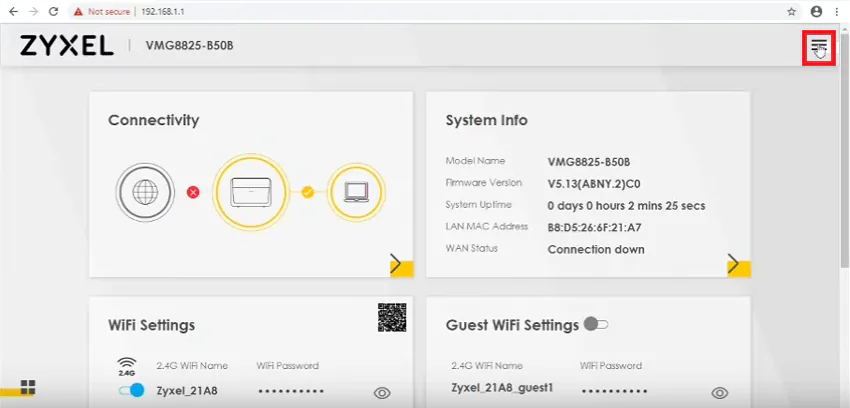Viewport: 850px width, 408px height.
Task: Click WiFi name Zyxel_21A8
Action: click(x=187, y=390)
